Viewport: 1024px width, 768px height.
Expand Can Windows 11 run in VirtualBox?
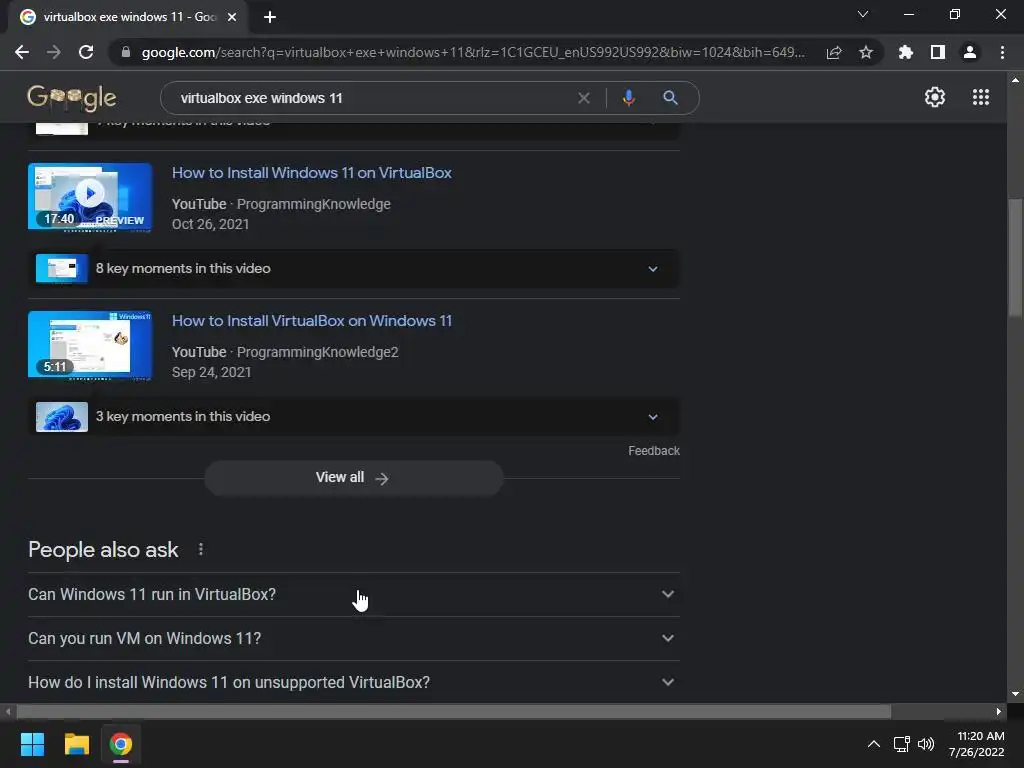tap(354, 594)
